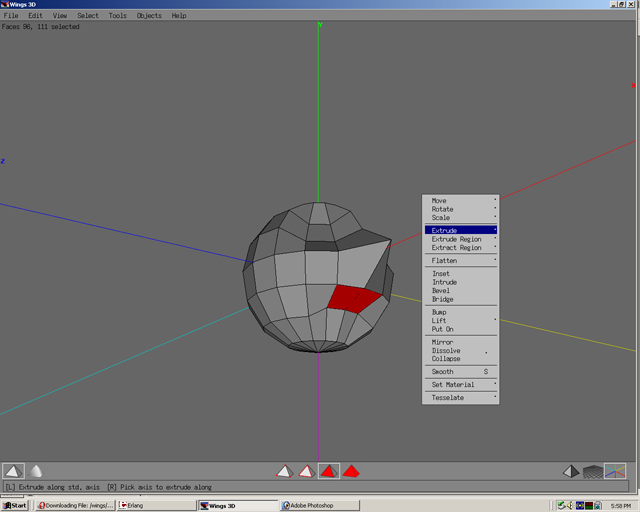The height and width of the screenshot is (512, 640).
Task: Click the 'Faces 96, 111 selected' status text
Action: [x=40, y=27]
